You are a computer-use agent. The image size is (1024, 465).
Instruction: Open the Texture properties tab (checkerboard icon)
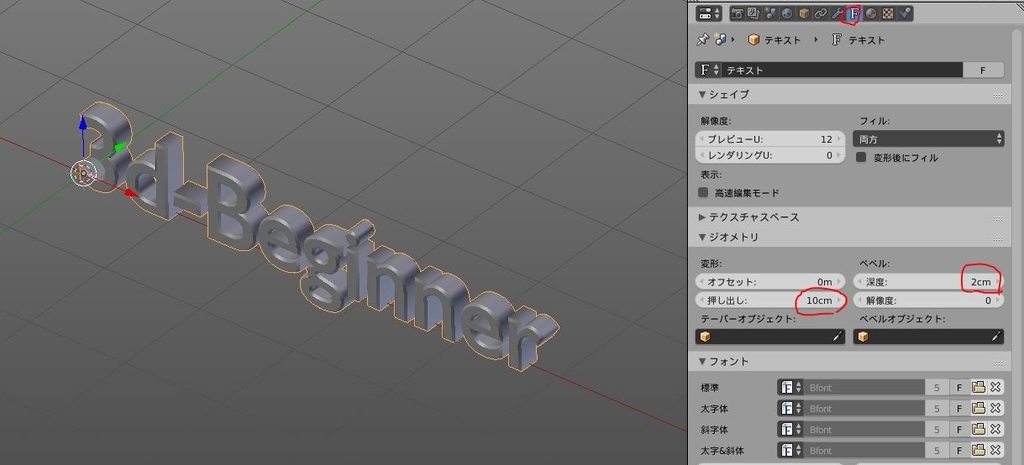[x=888, y=13]
